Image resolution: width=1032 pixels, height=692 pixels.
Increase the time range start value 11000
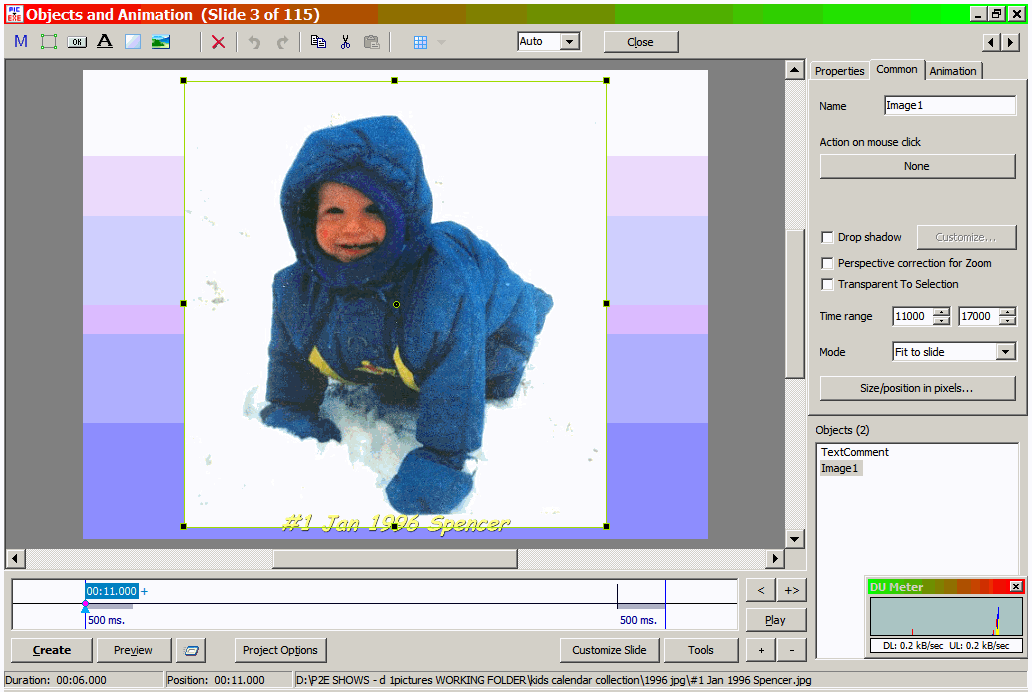point(942,311)
